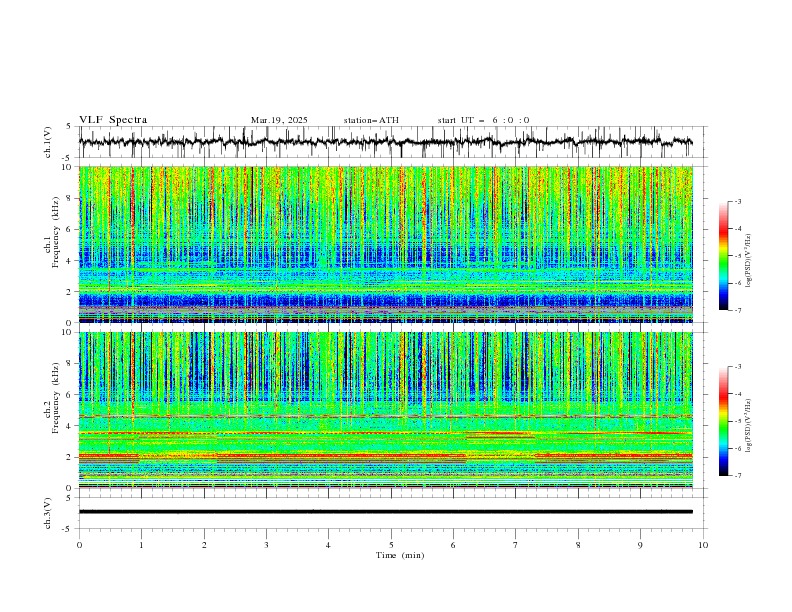Click the "-7" tick on ch.2 colorbar
The height and width of the screenshot is (612, 792).
tap(737, 476)
